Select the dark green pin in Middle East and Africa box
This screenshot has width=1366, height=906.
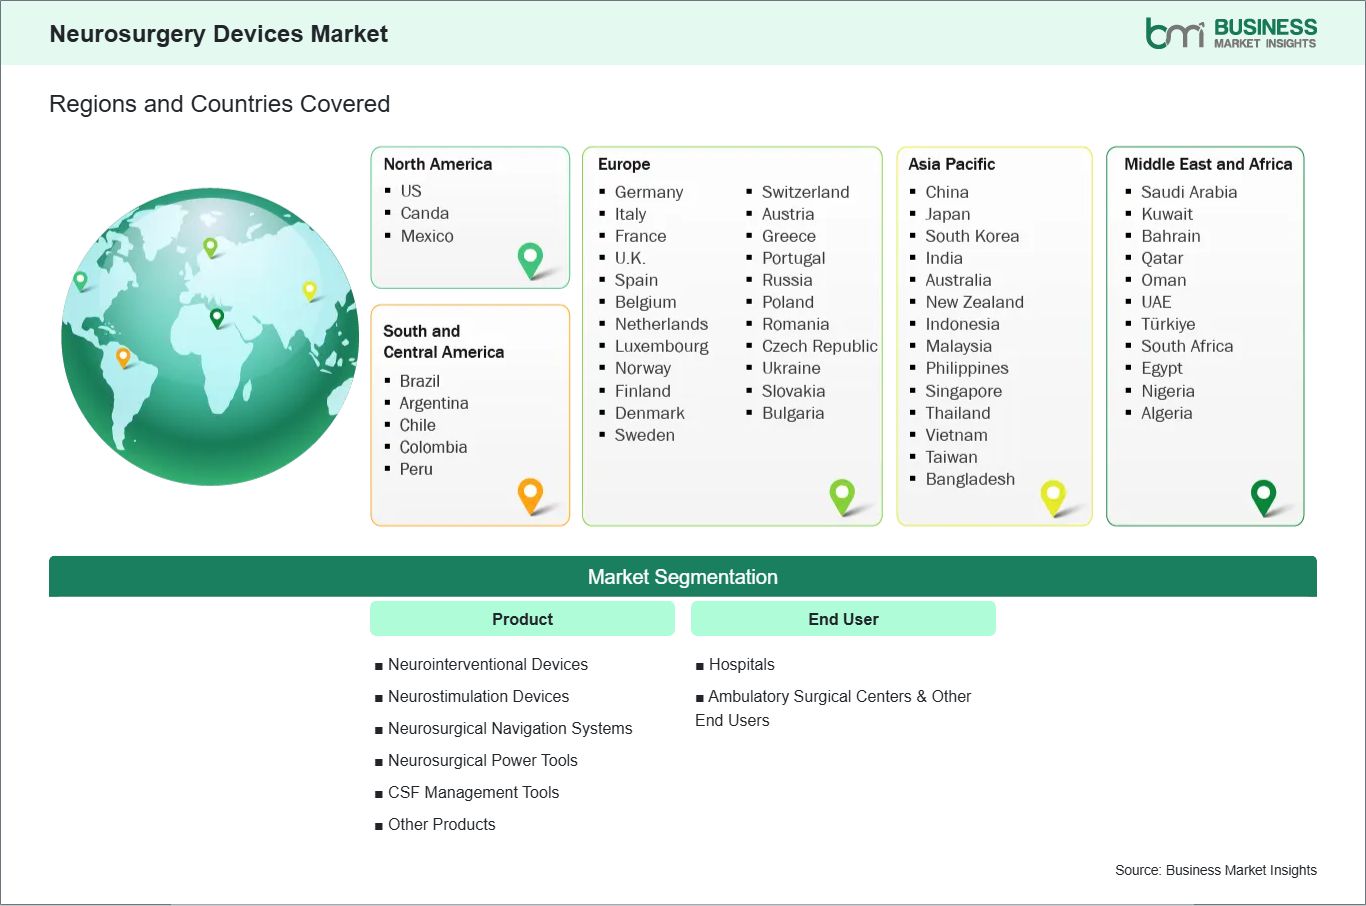click(1264, 495)
